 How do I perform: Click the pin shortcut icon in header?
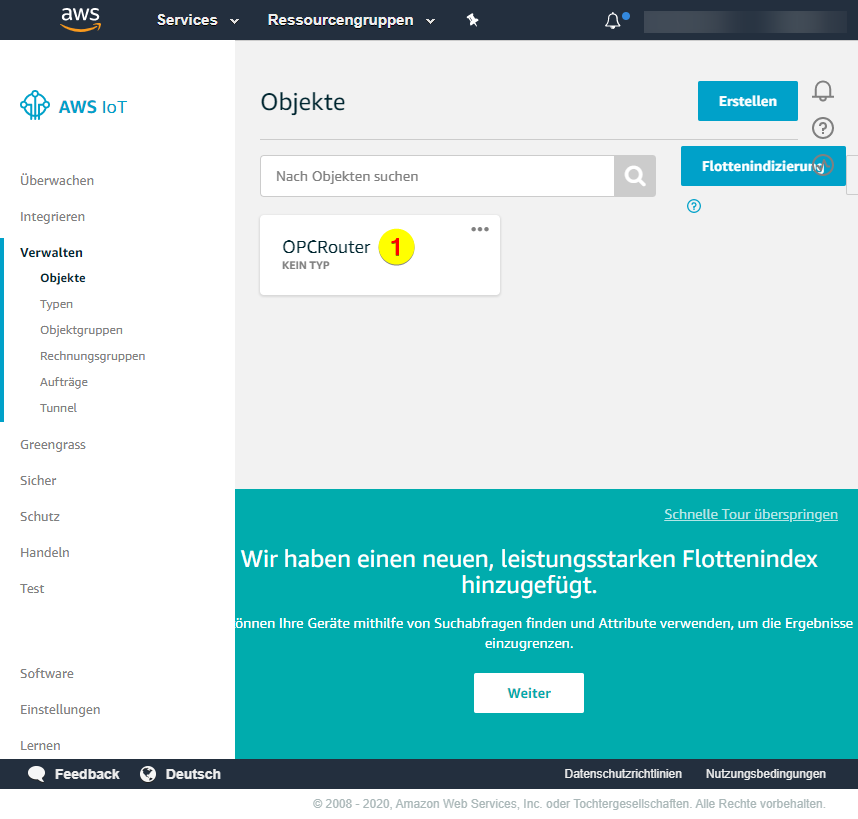pyautogui.click(x=473, y=20)
